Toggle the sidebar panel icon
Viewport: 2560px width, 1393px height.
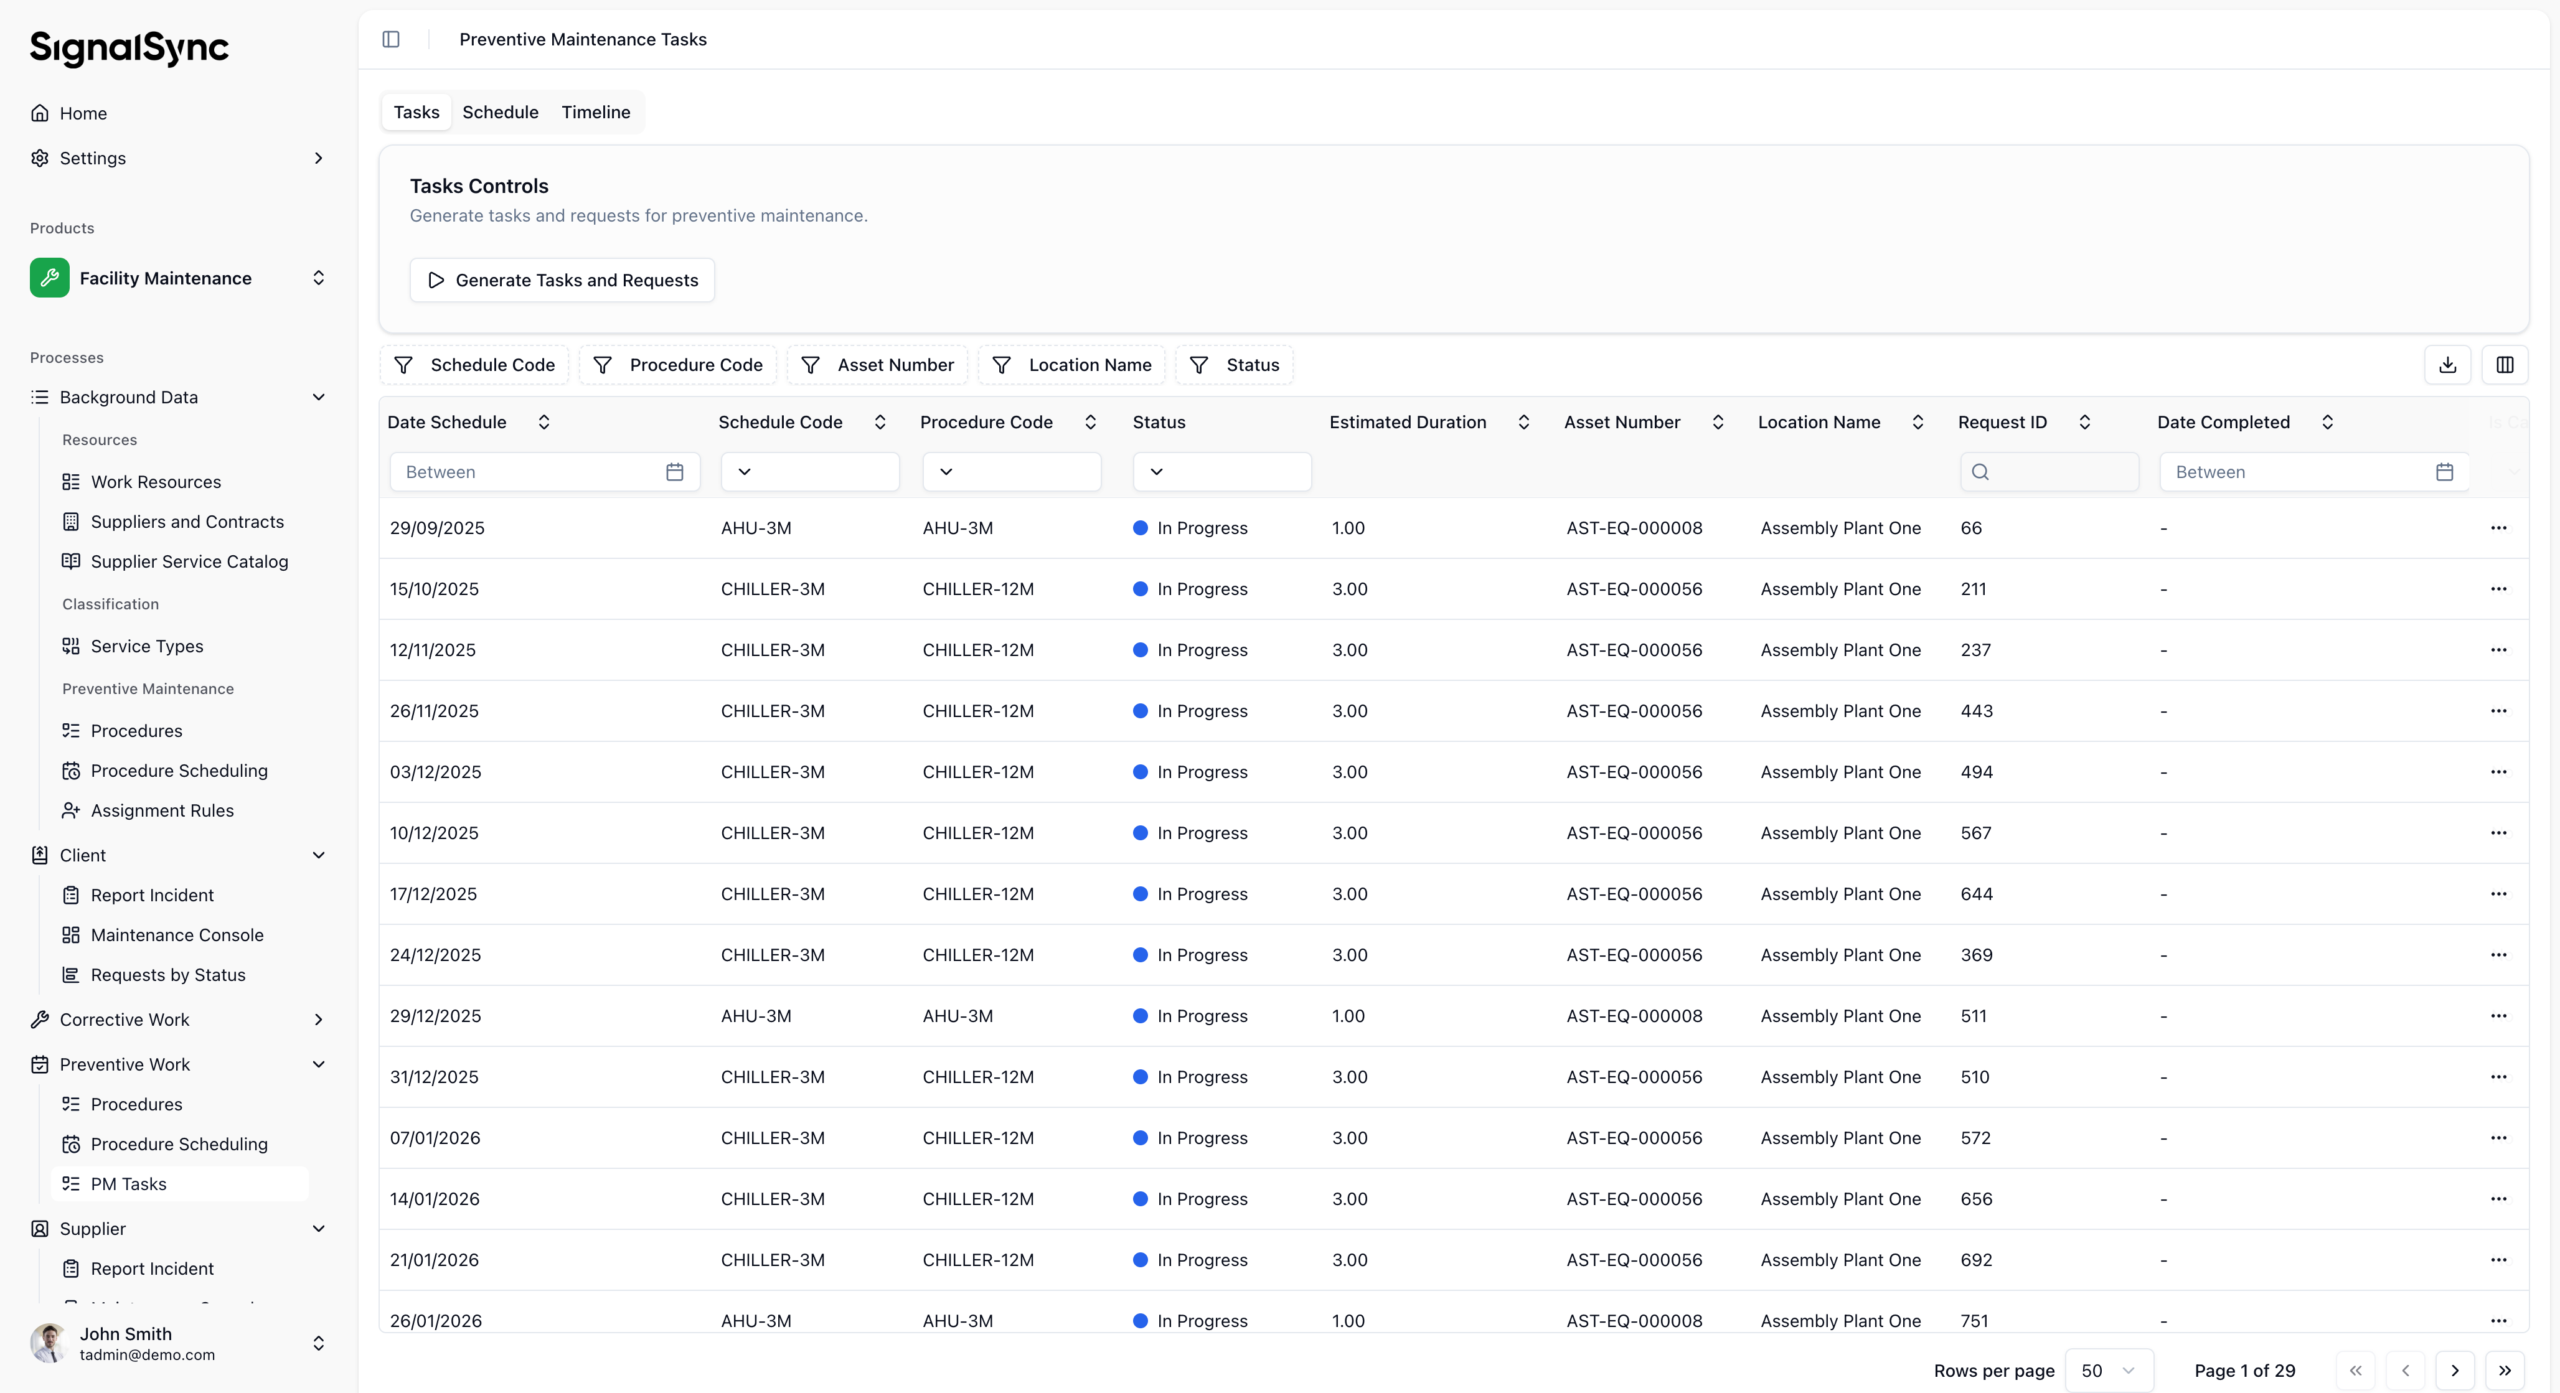(391, 39)
